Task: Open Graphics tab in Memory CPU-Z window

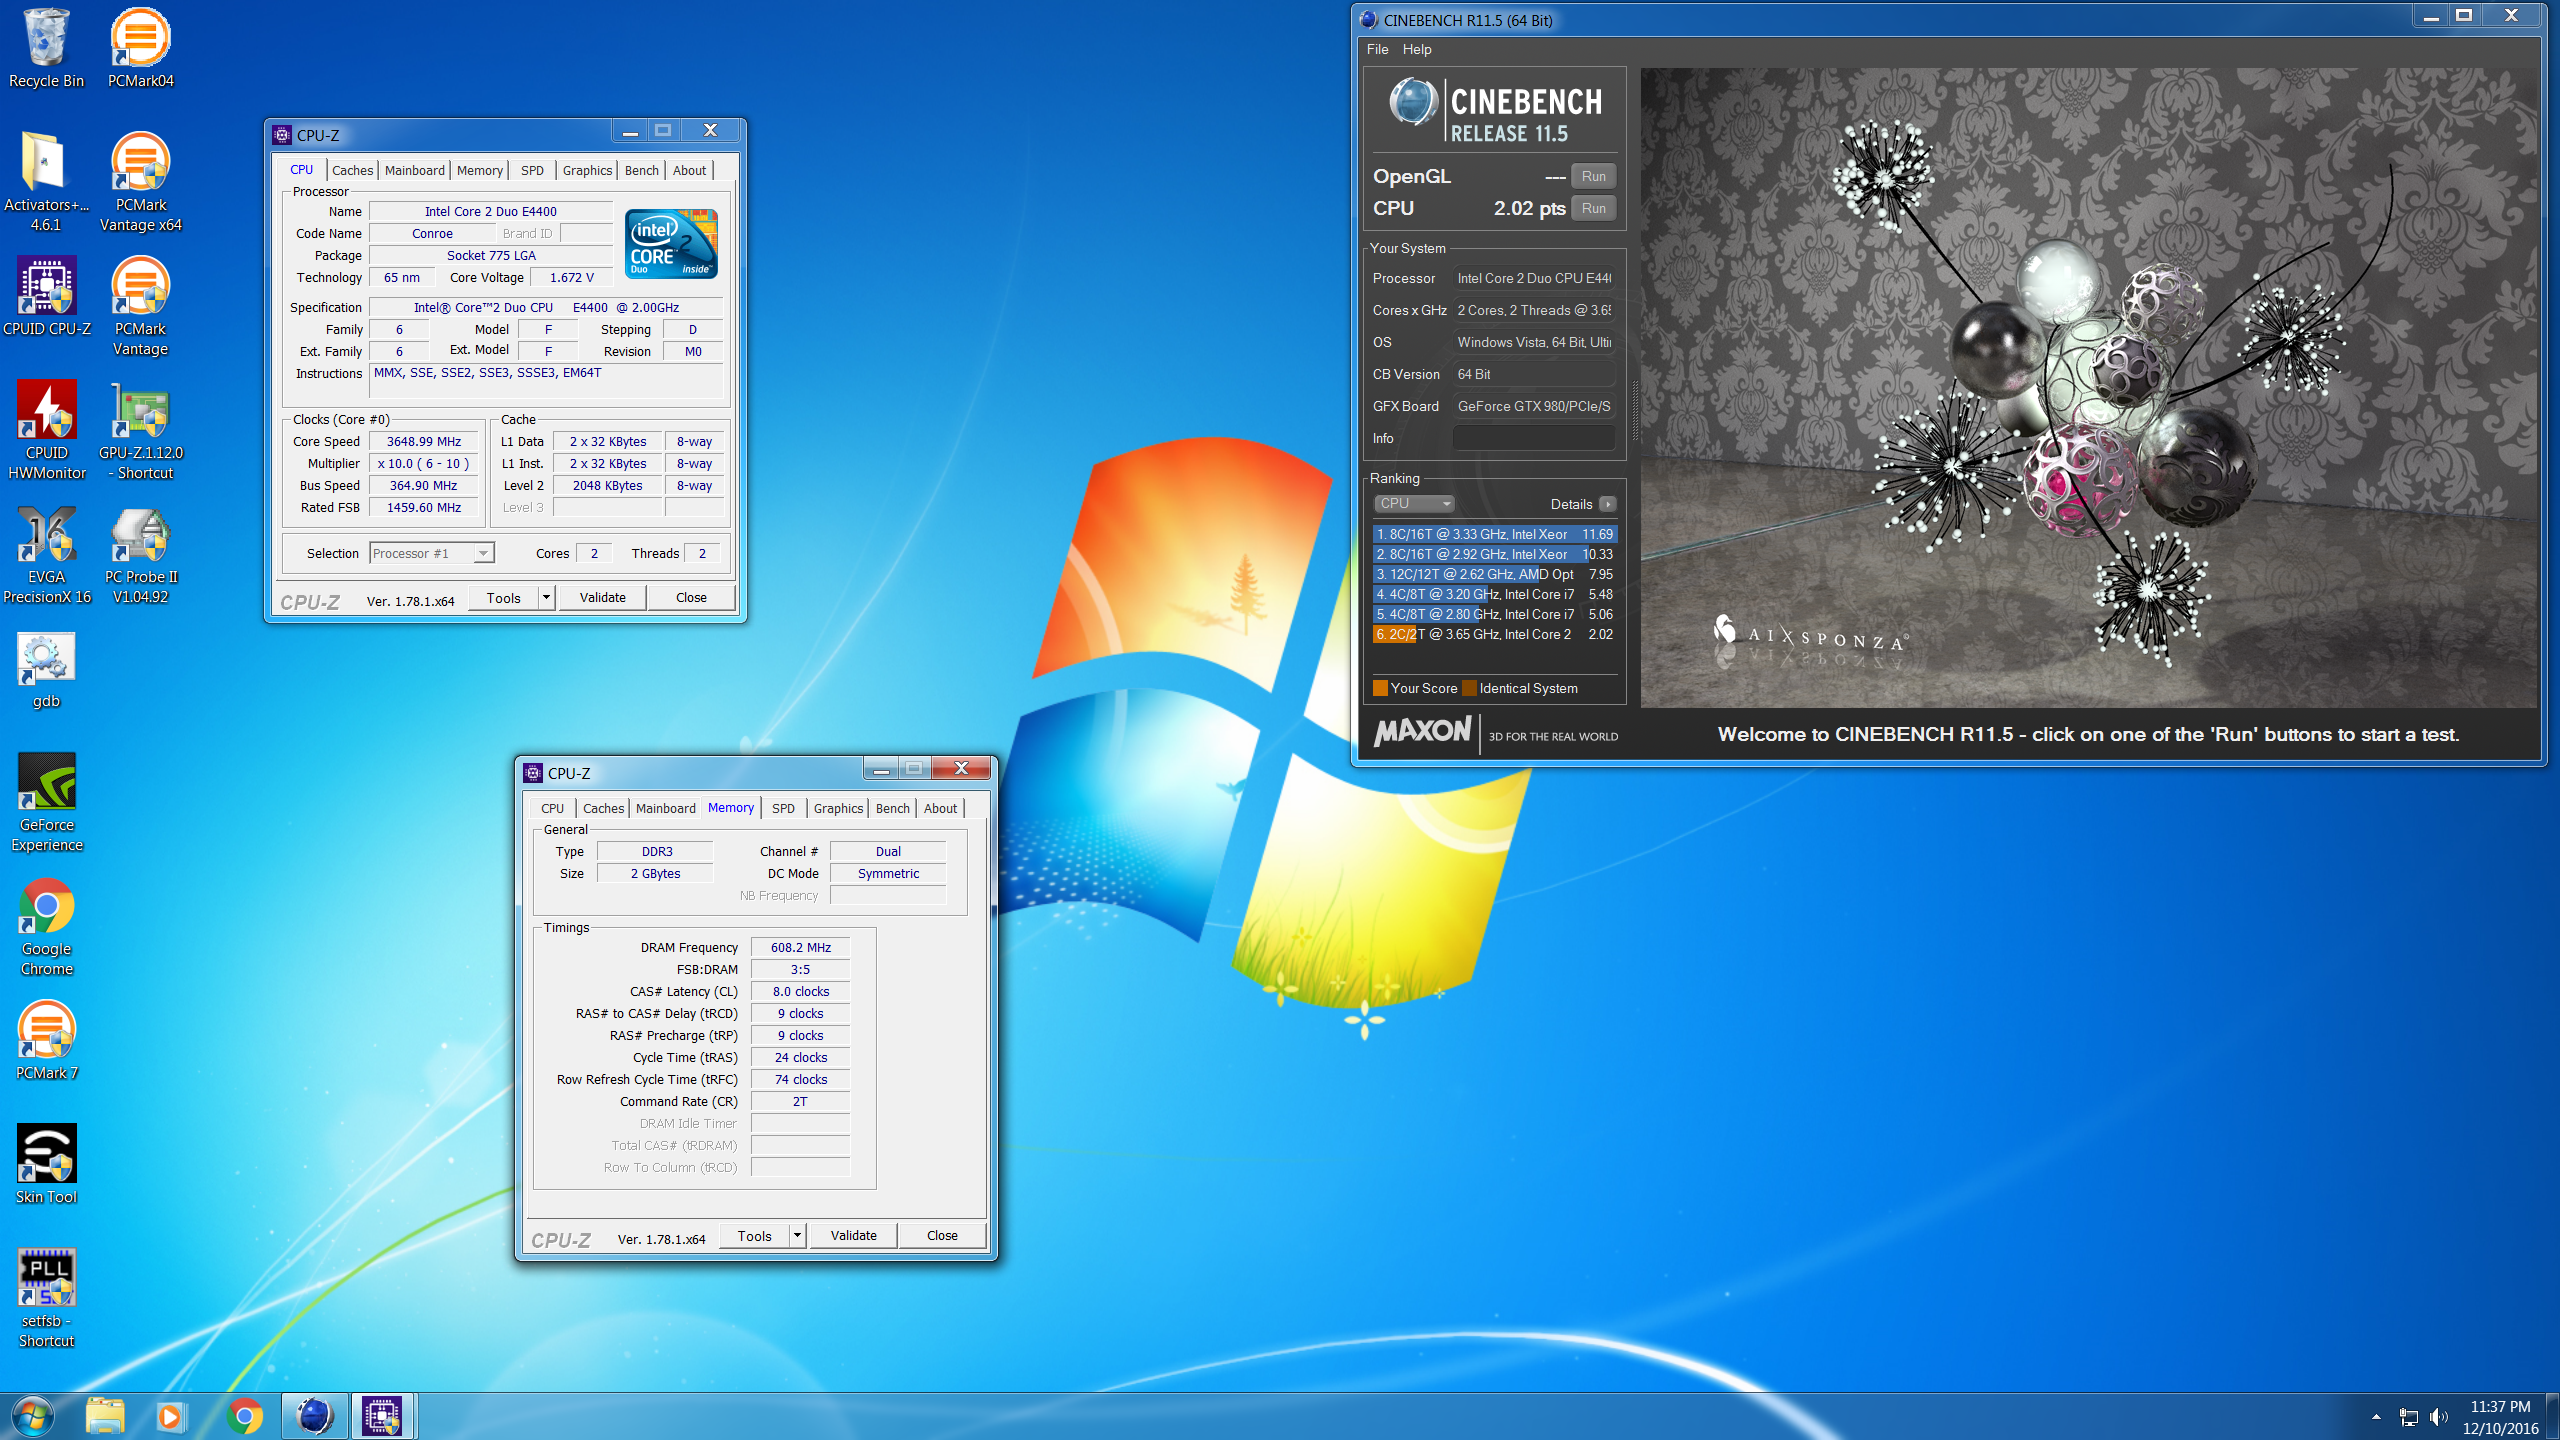Action: [838, 808]
